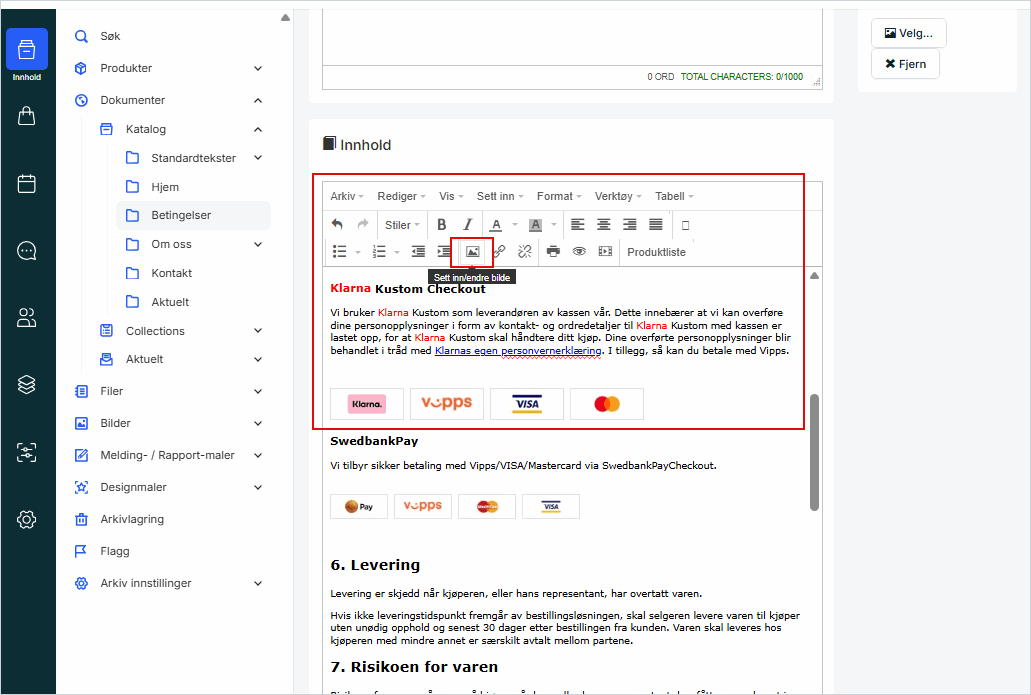Toggle italic formatting

(467, 225)
